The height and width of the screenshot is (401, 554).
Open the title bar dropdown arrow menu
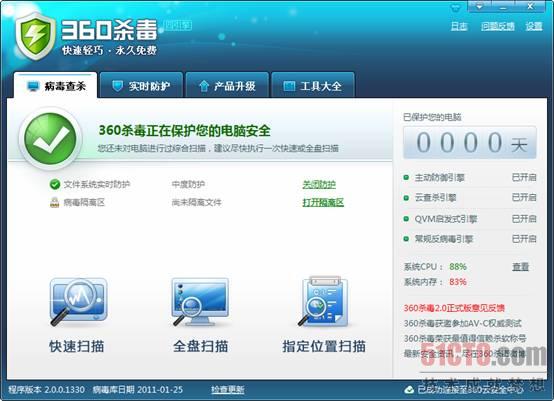pyautogui.click(x=479, y=6)
